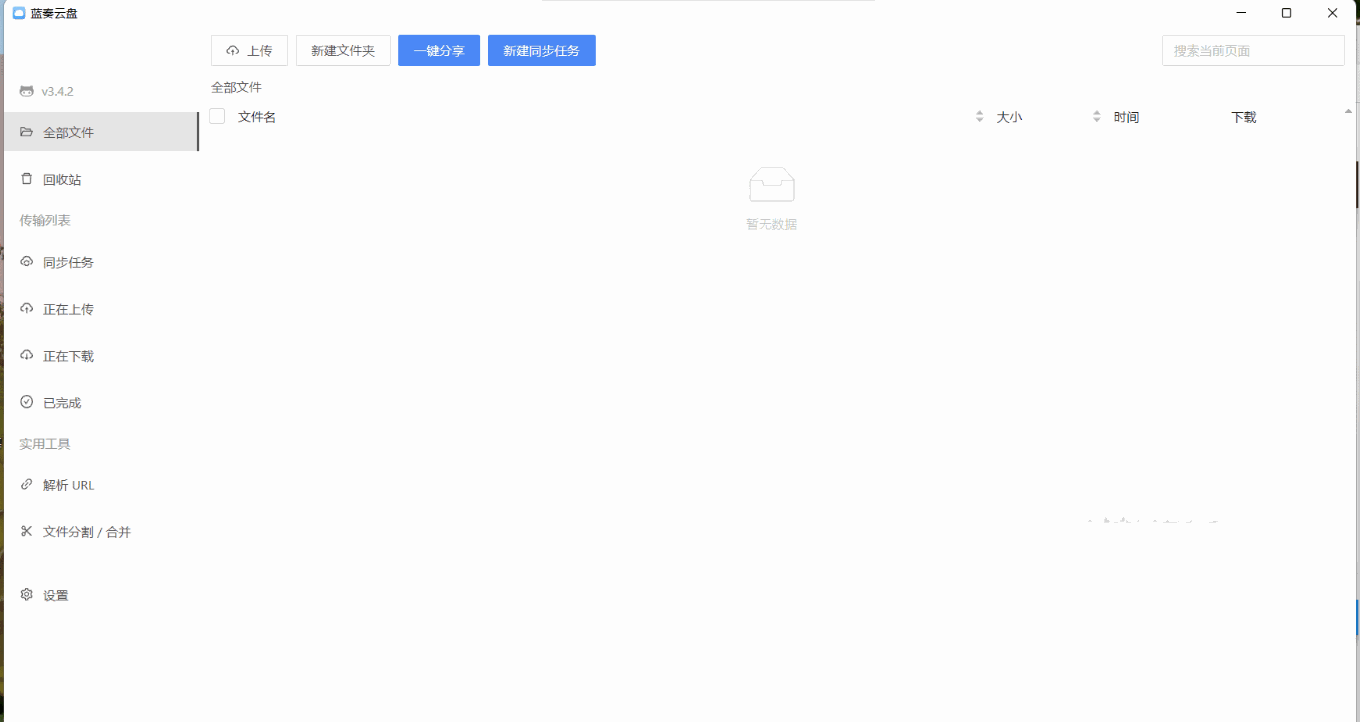Click the cloud upload icon for 正在上传
Screen dimensions: 1360x722
coord(27,309)
